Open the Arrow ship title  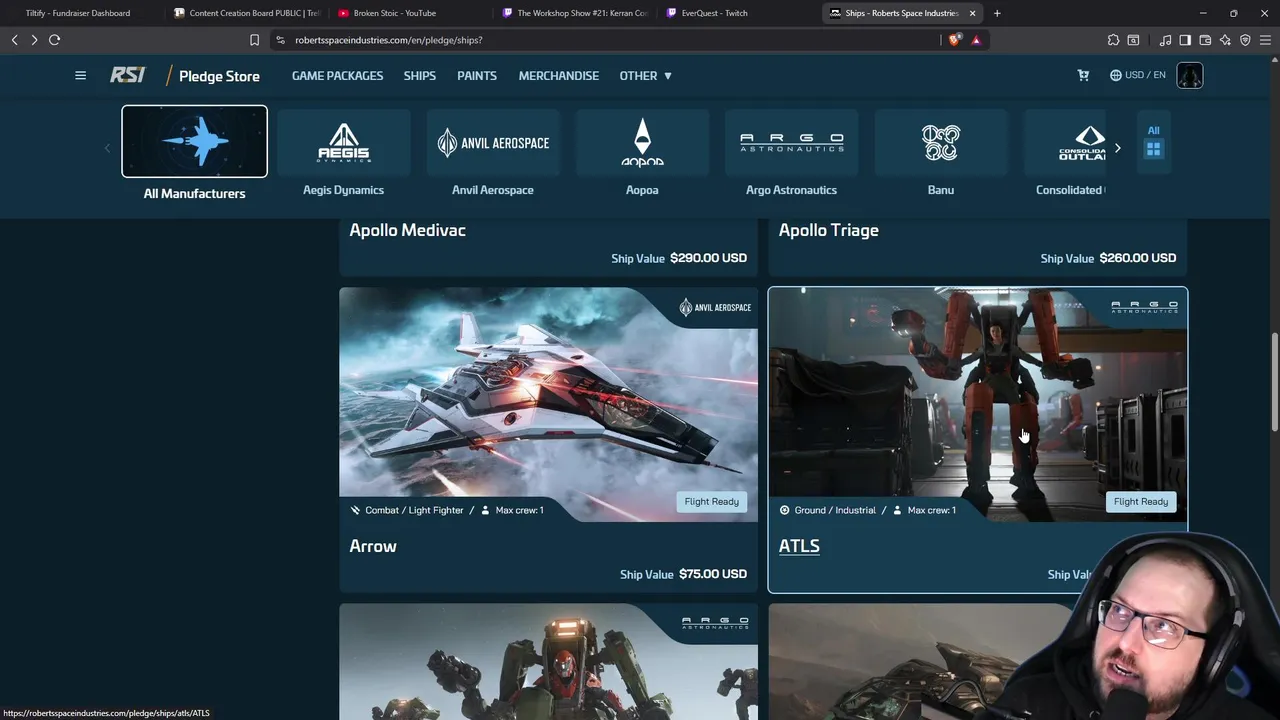pyautogui.click(x=373, y=546)
